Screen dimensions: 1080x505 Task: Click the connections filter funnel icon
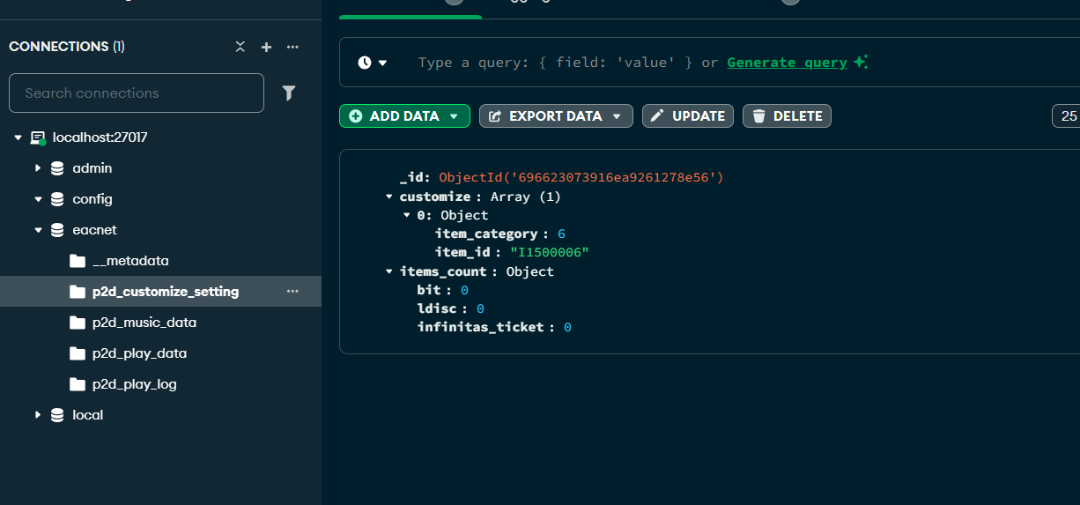[x=289, y=93]
